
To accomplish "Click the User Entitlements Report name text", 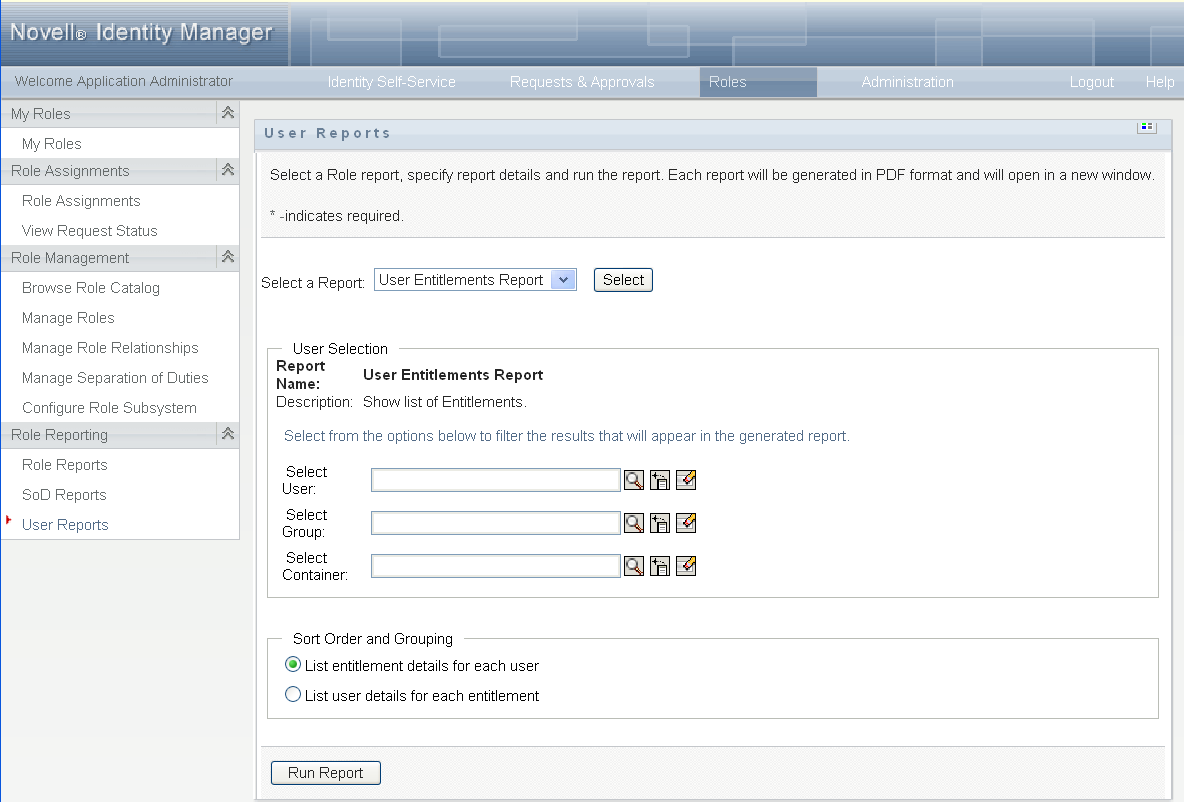I will tap(453, 375).
